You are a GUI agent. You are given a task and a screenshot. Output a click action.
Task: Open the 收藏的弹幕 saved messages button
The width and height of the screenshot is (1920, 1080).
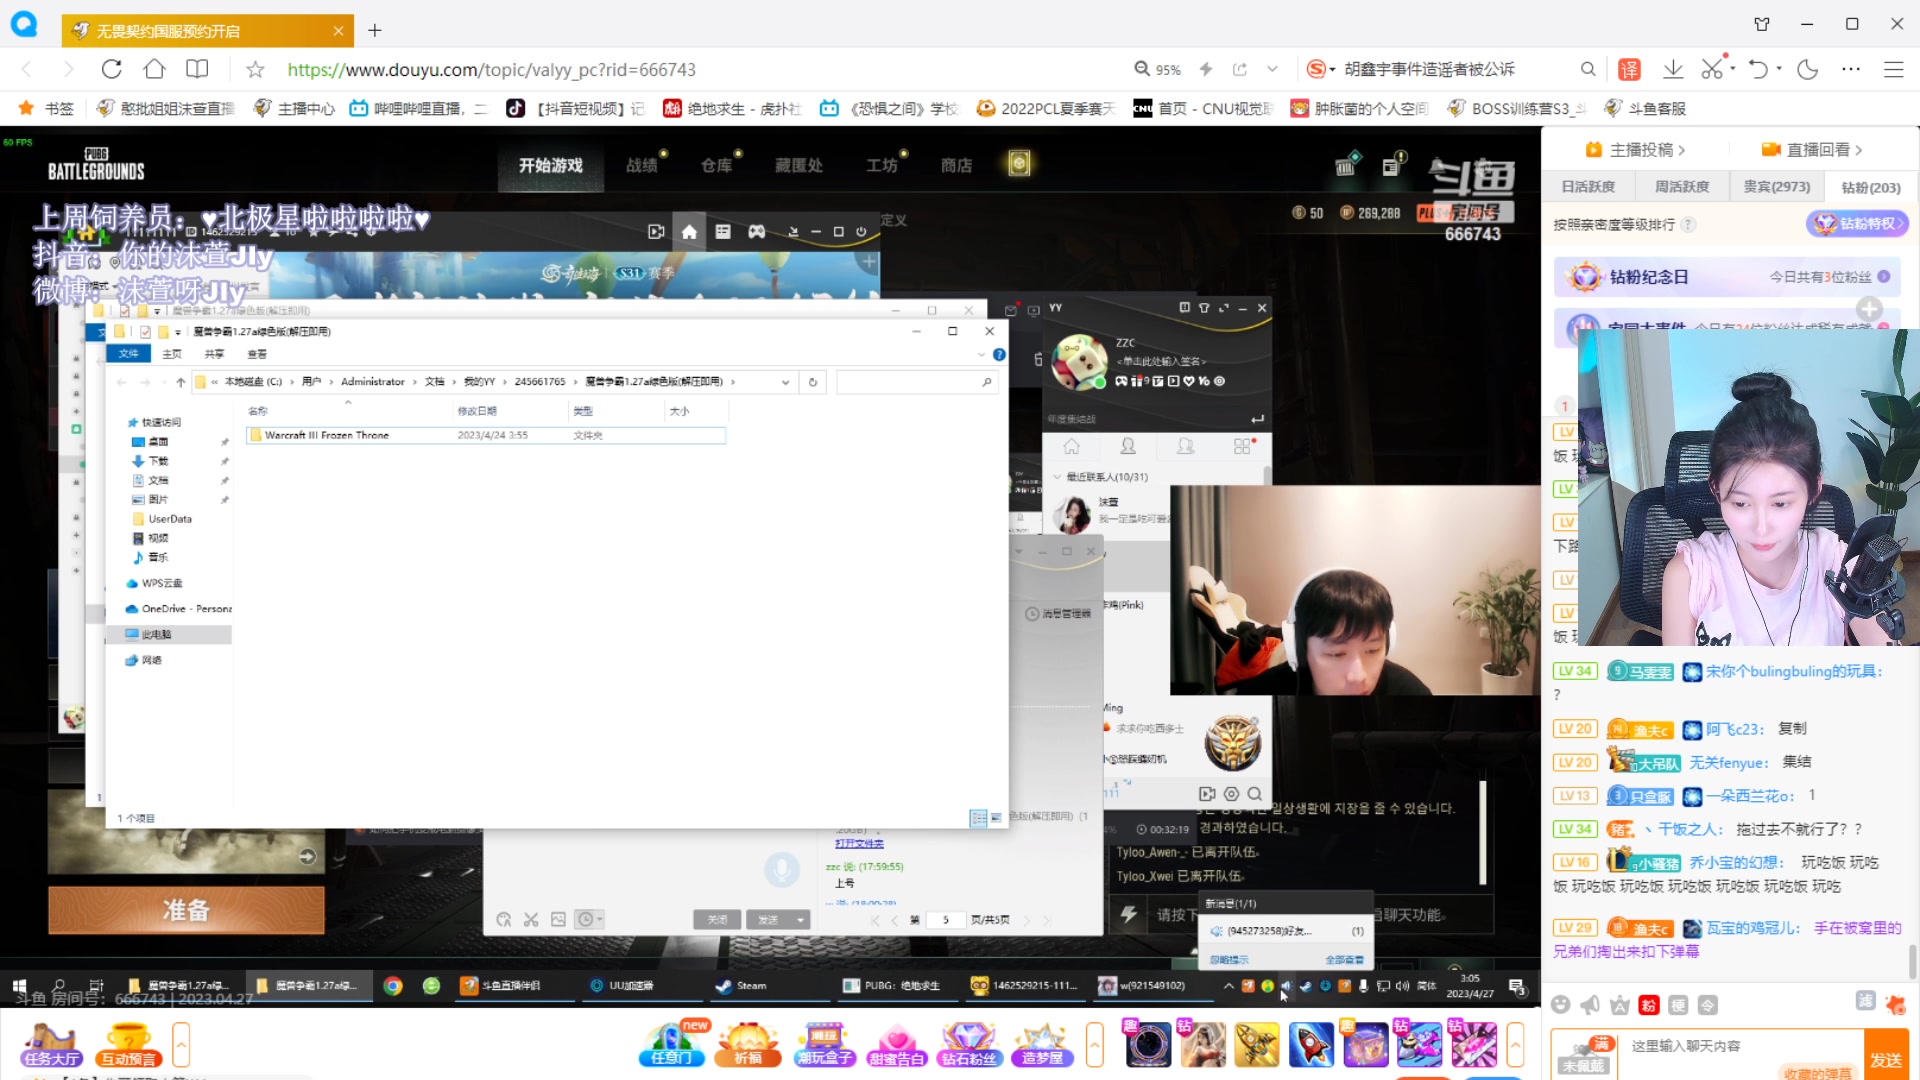pos(1817,1073)
